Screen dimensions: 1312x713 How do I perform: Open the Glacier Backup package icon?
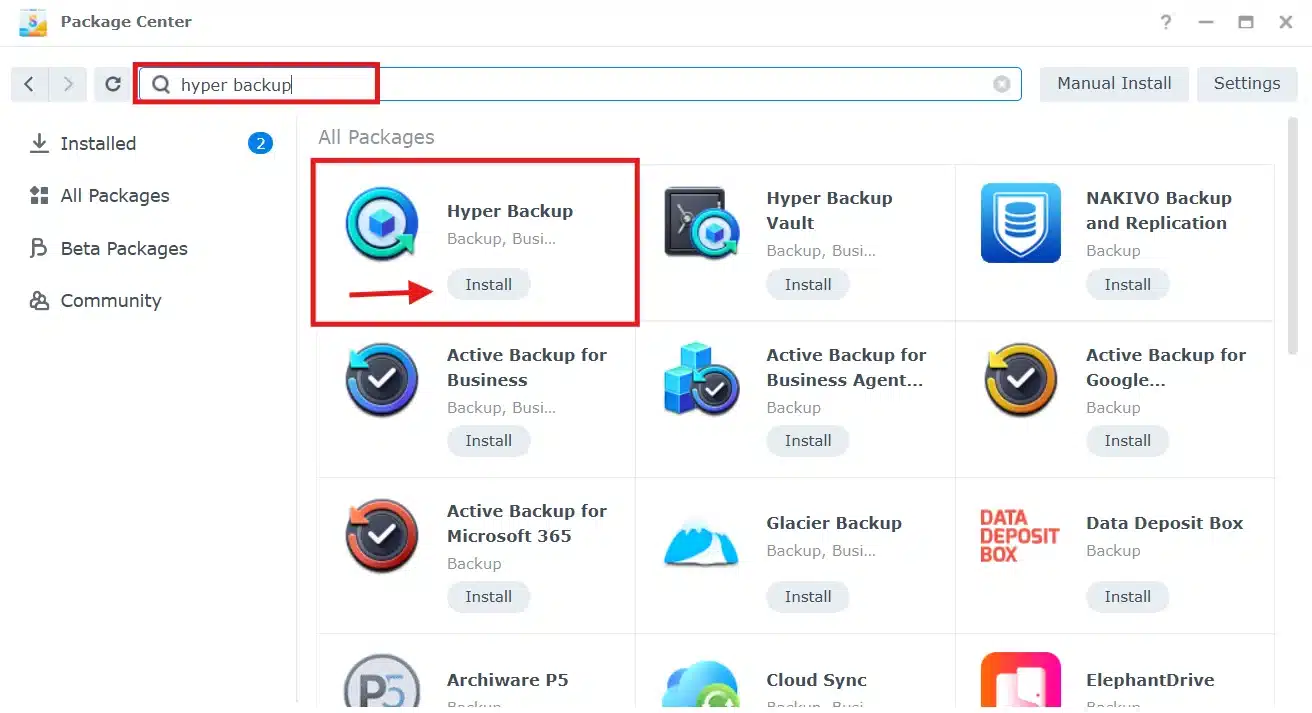coord(701,536)
